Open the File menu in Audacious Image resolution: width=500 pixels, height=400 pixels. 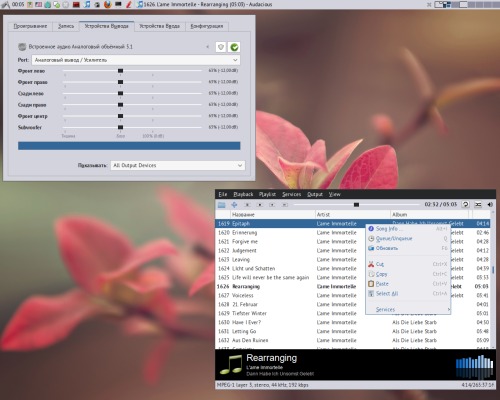pos(223,194)
